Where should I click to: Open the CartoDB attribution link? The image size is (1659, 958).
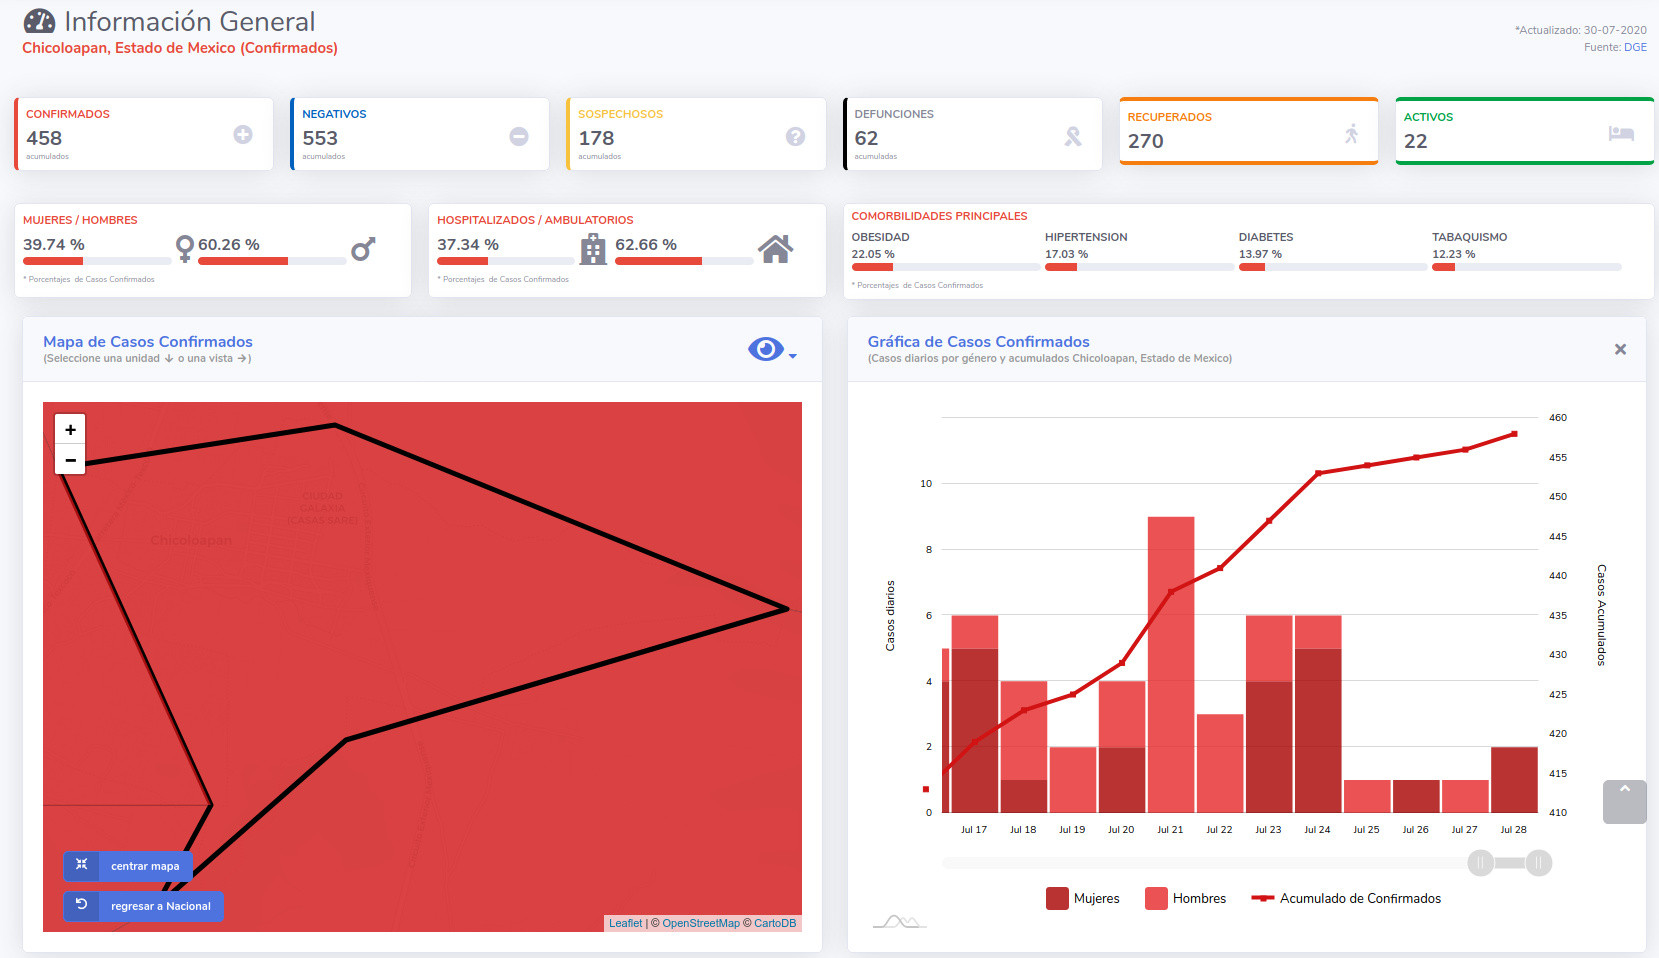pyautogui.click(x=775, y=923)
